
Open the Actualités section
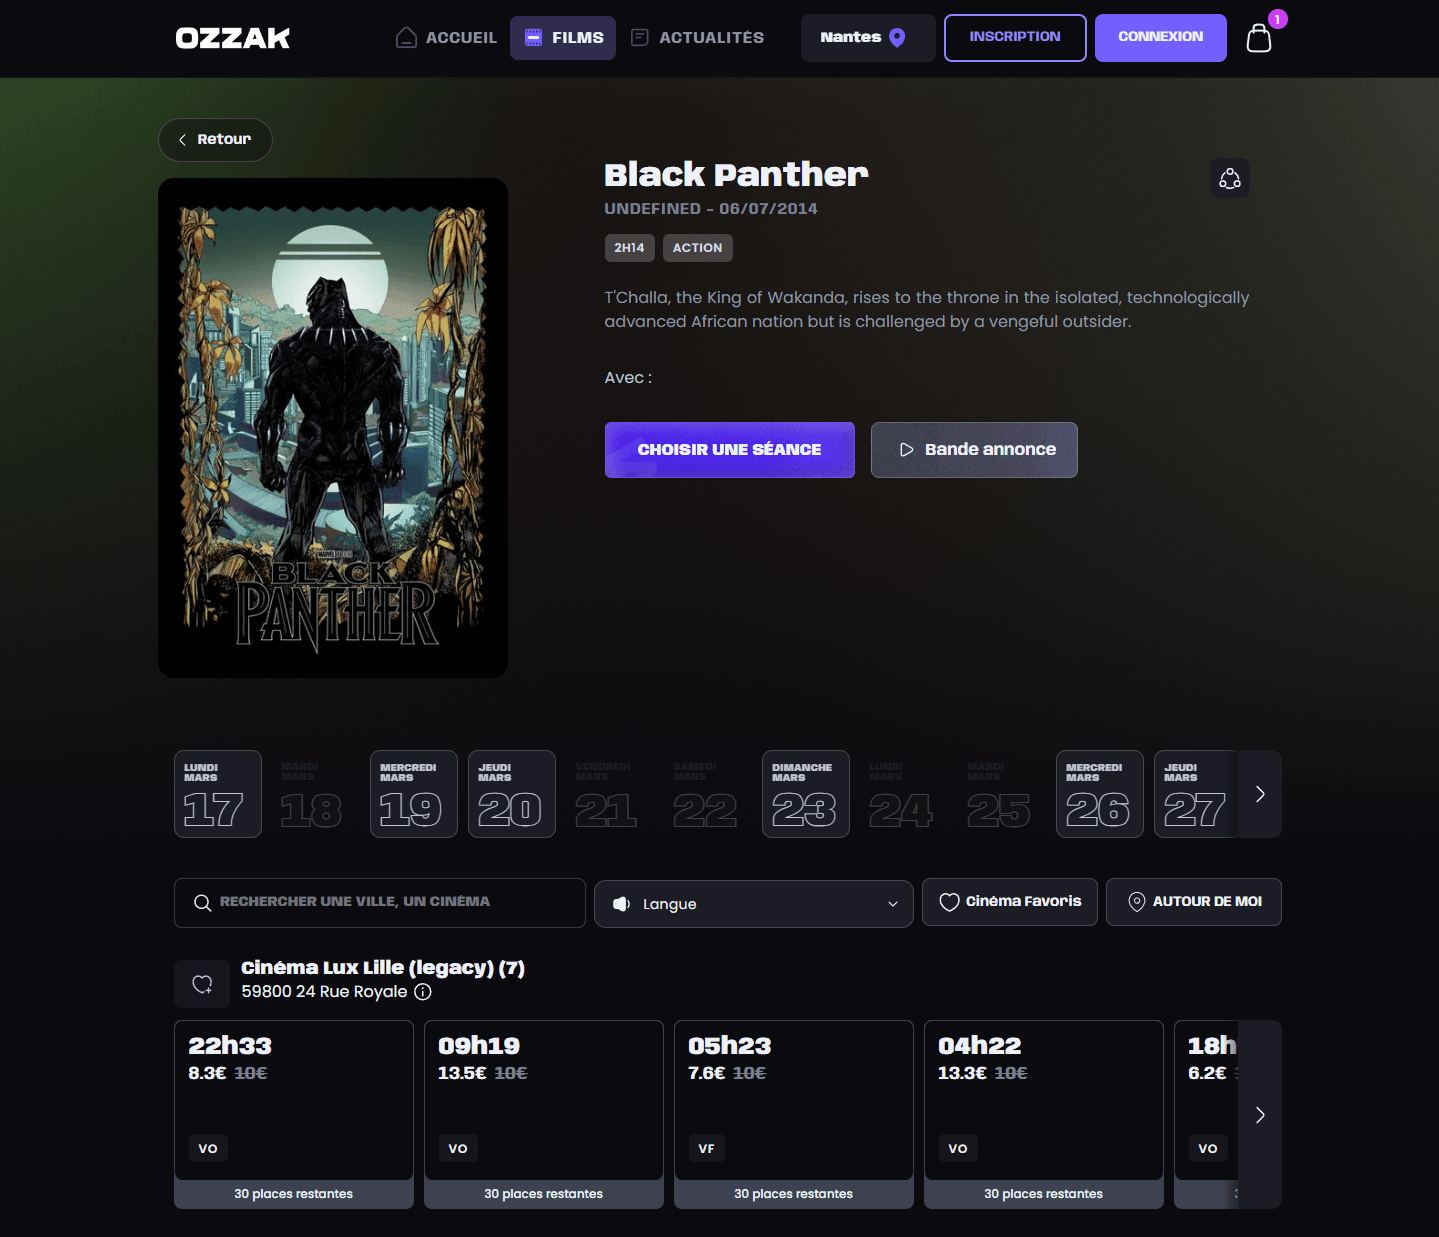698,38
